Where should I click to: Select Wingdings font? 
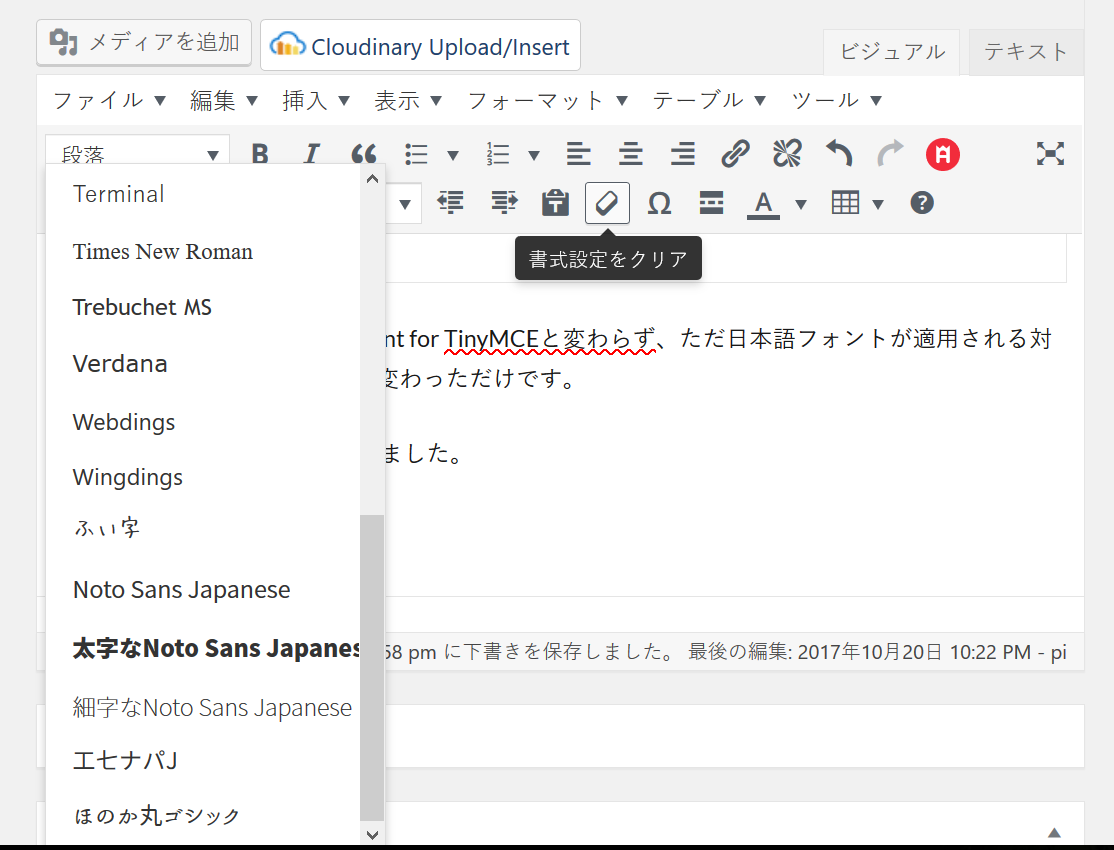pos(203,477)
